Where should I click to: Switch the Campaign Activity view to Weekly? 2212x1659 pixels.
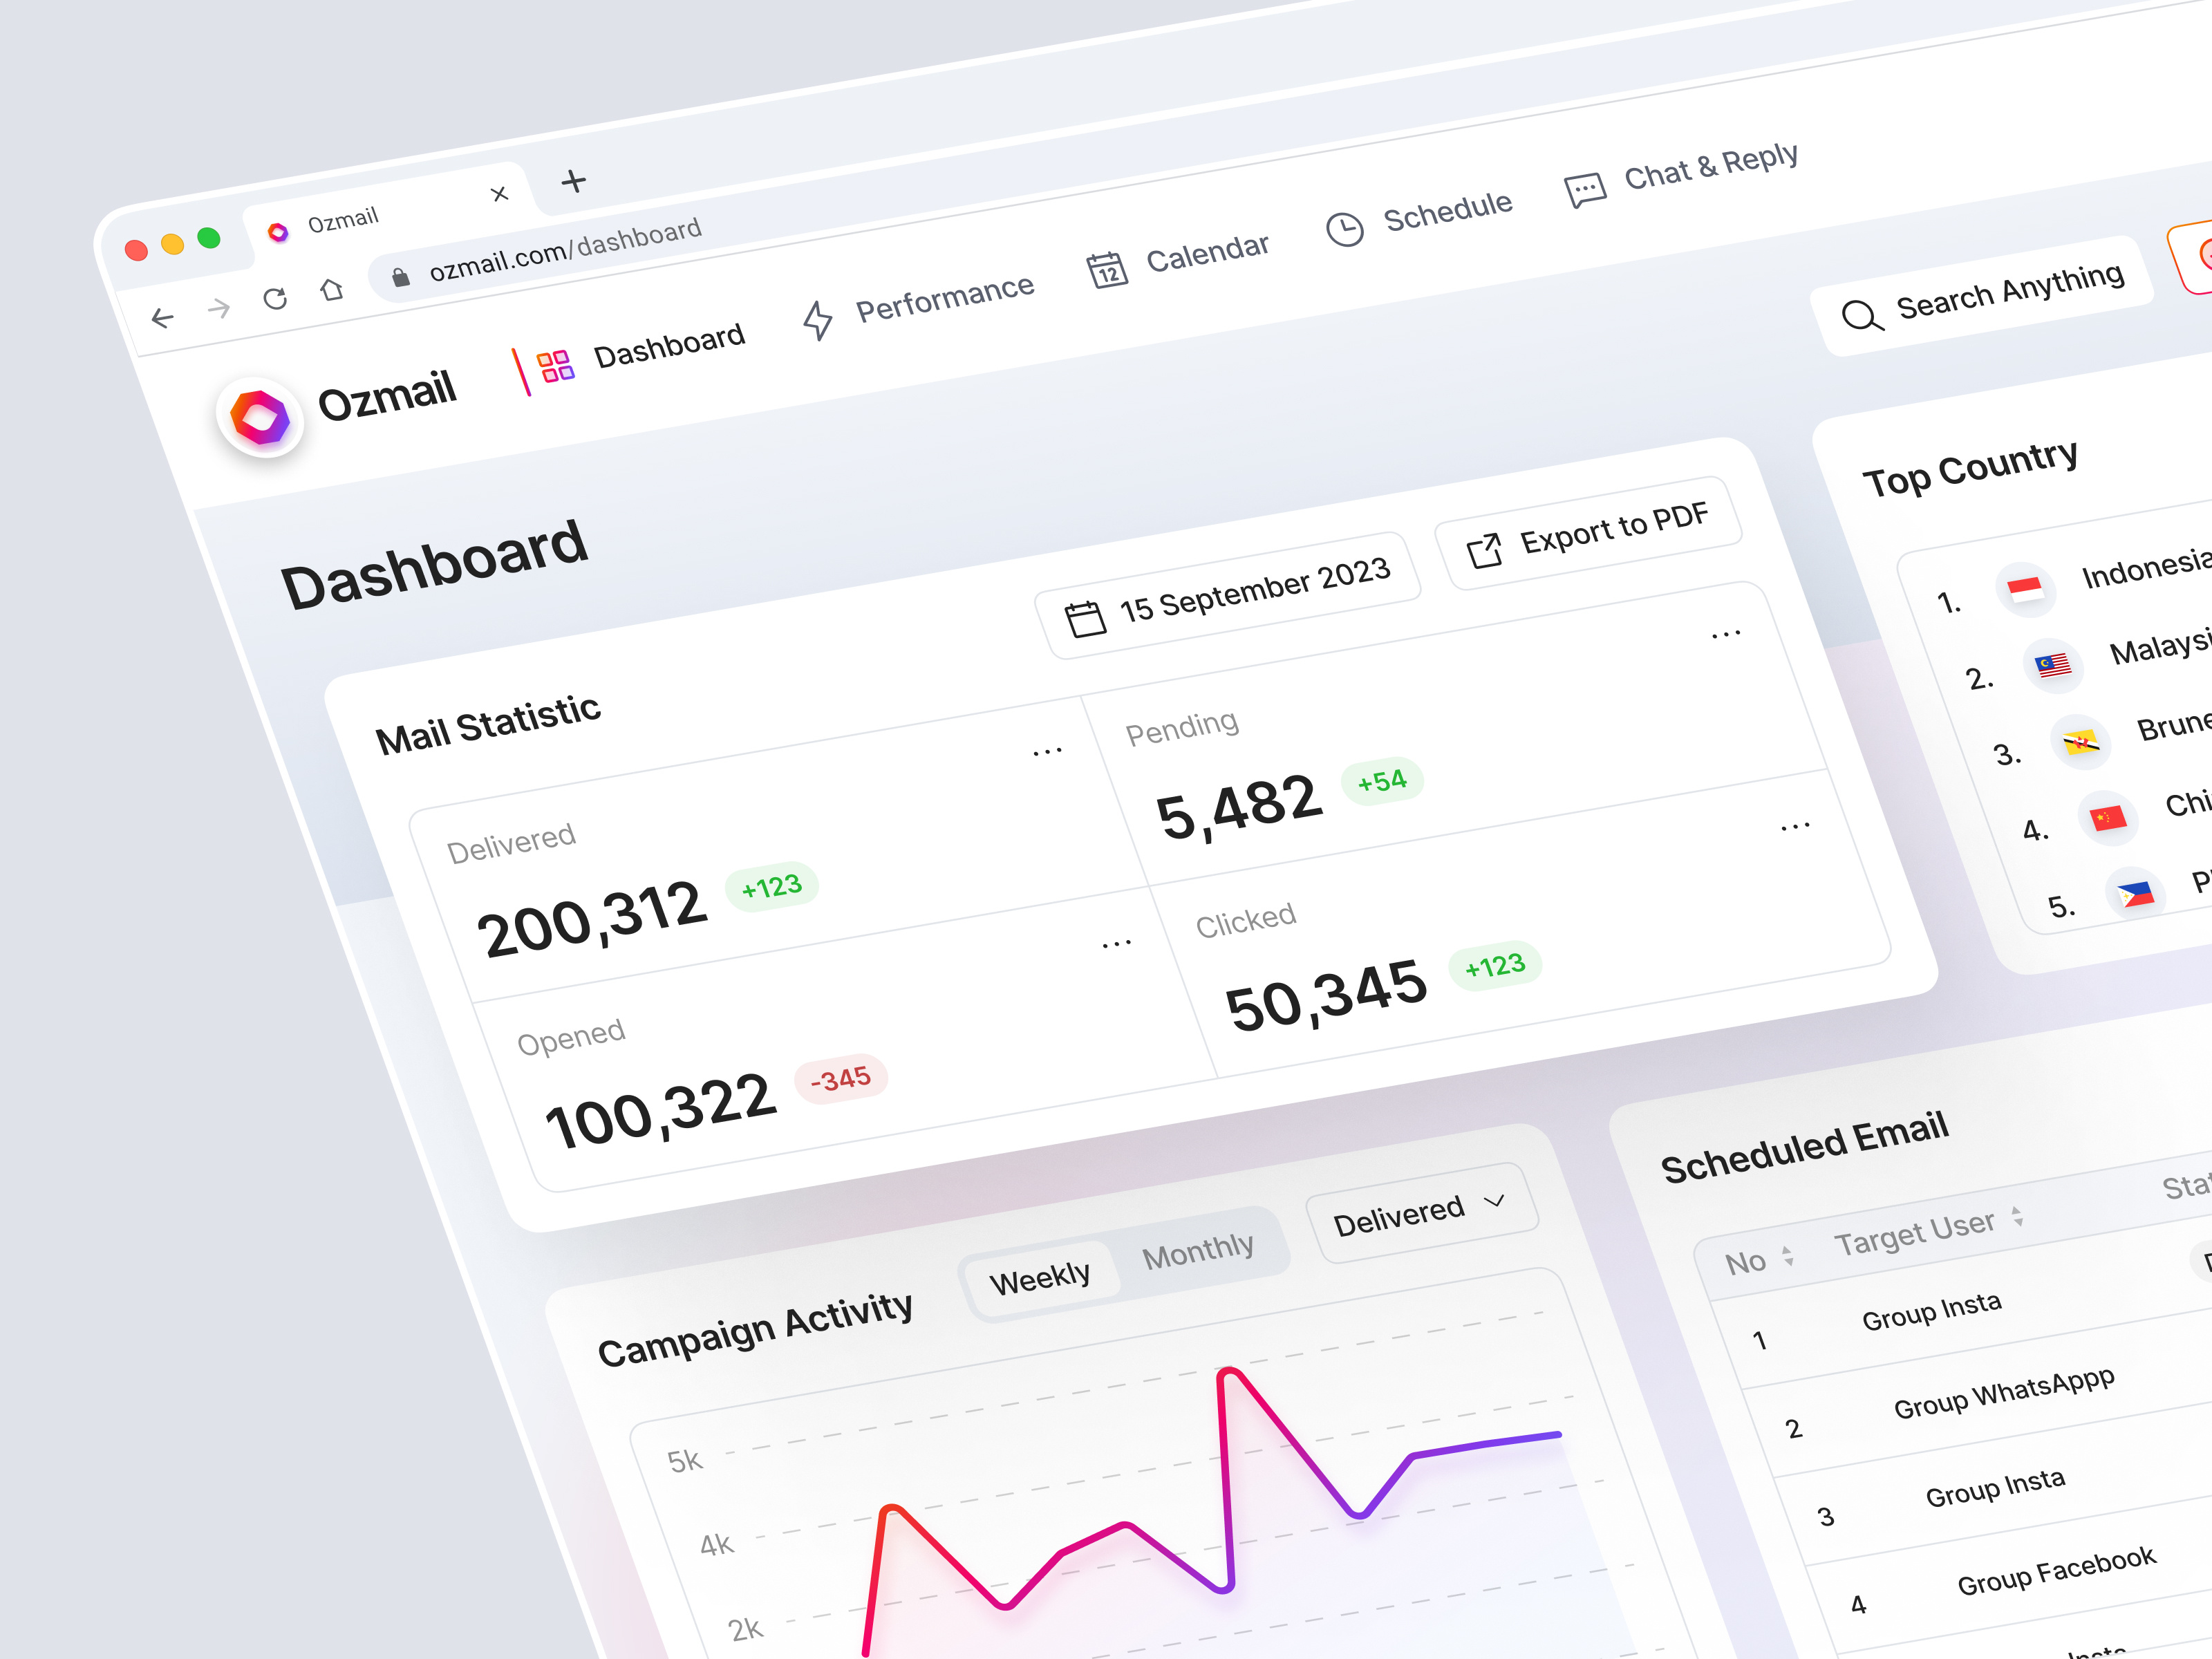[1040, 1274]
